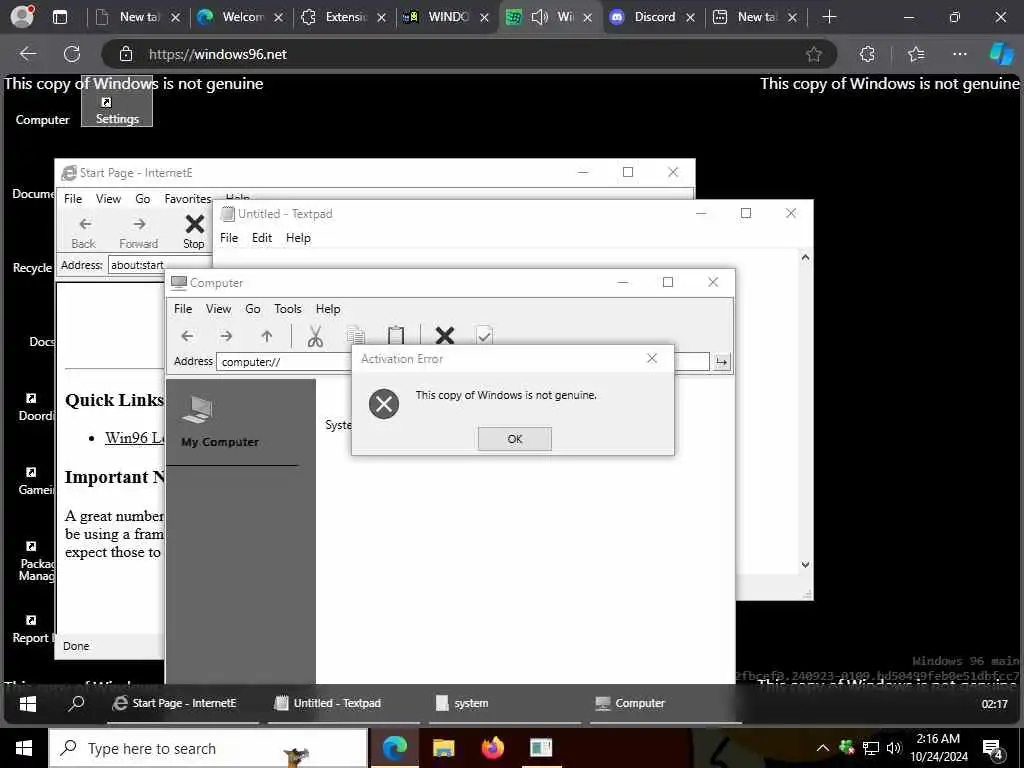Viewport: 1024px width, 768px height.
Task: Click the Properties checkmark icon
Action: click(x=484, y=335)
